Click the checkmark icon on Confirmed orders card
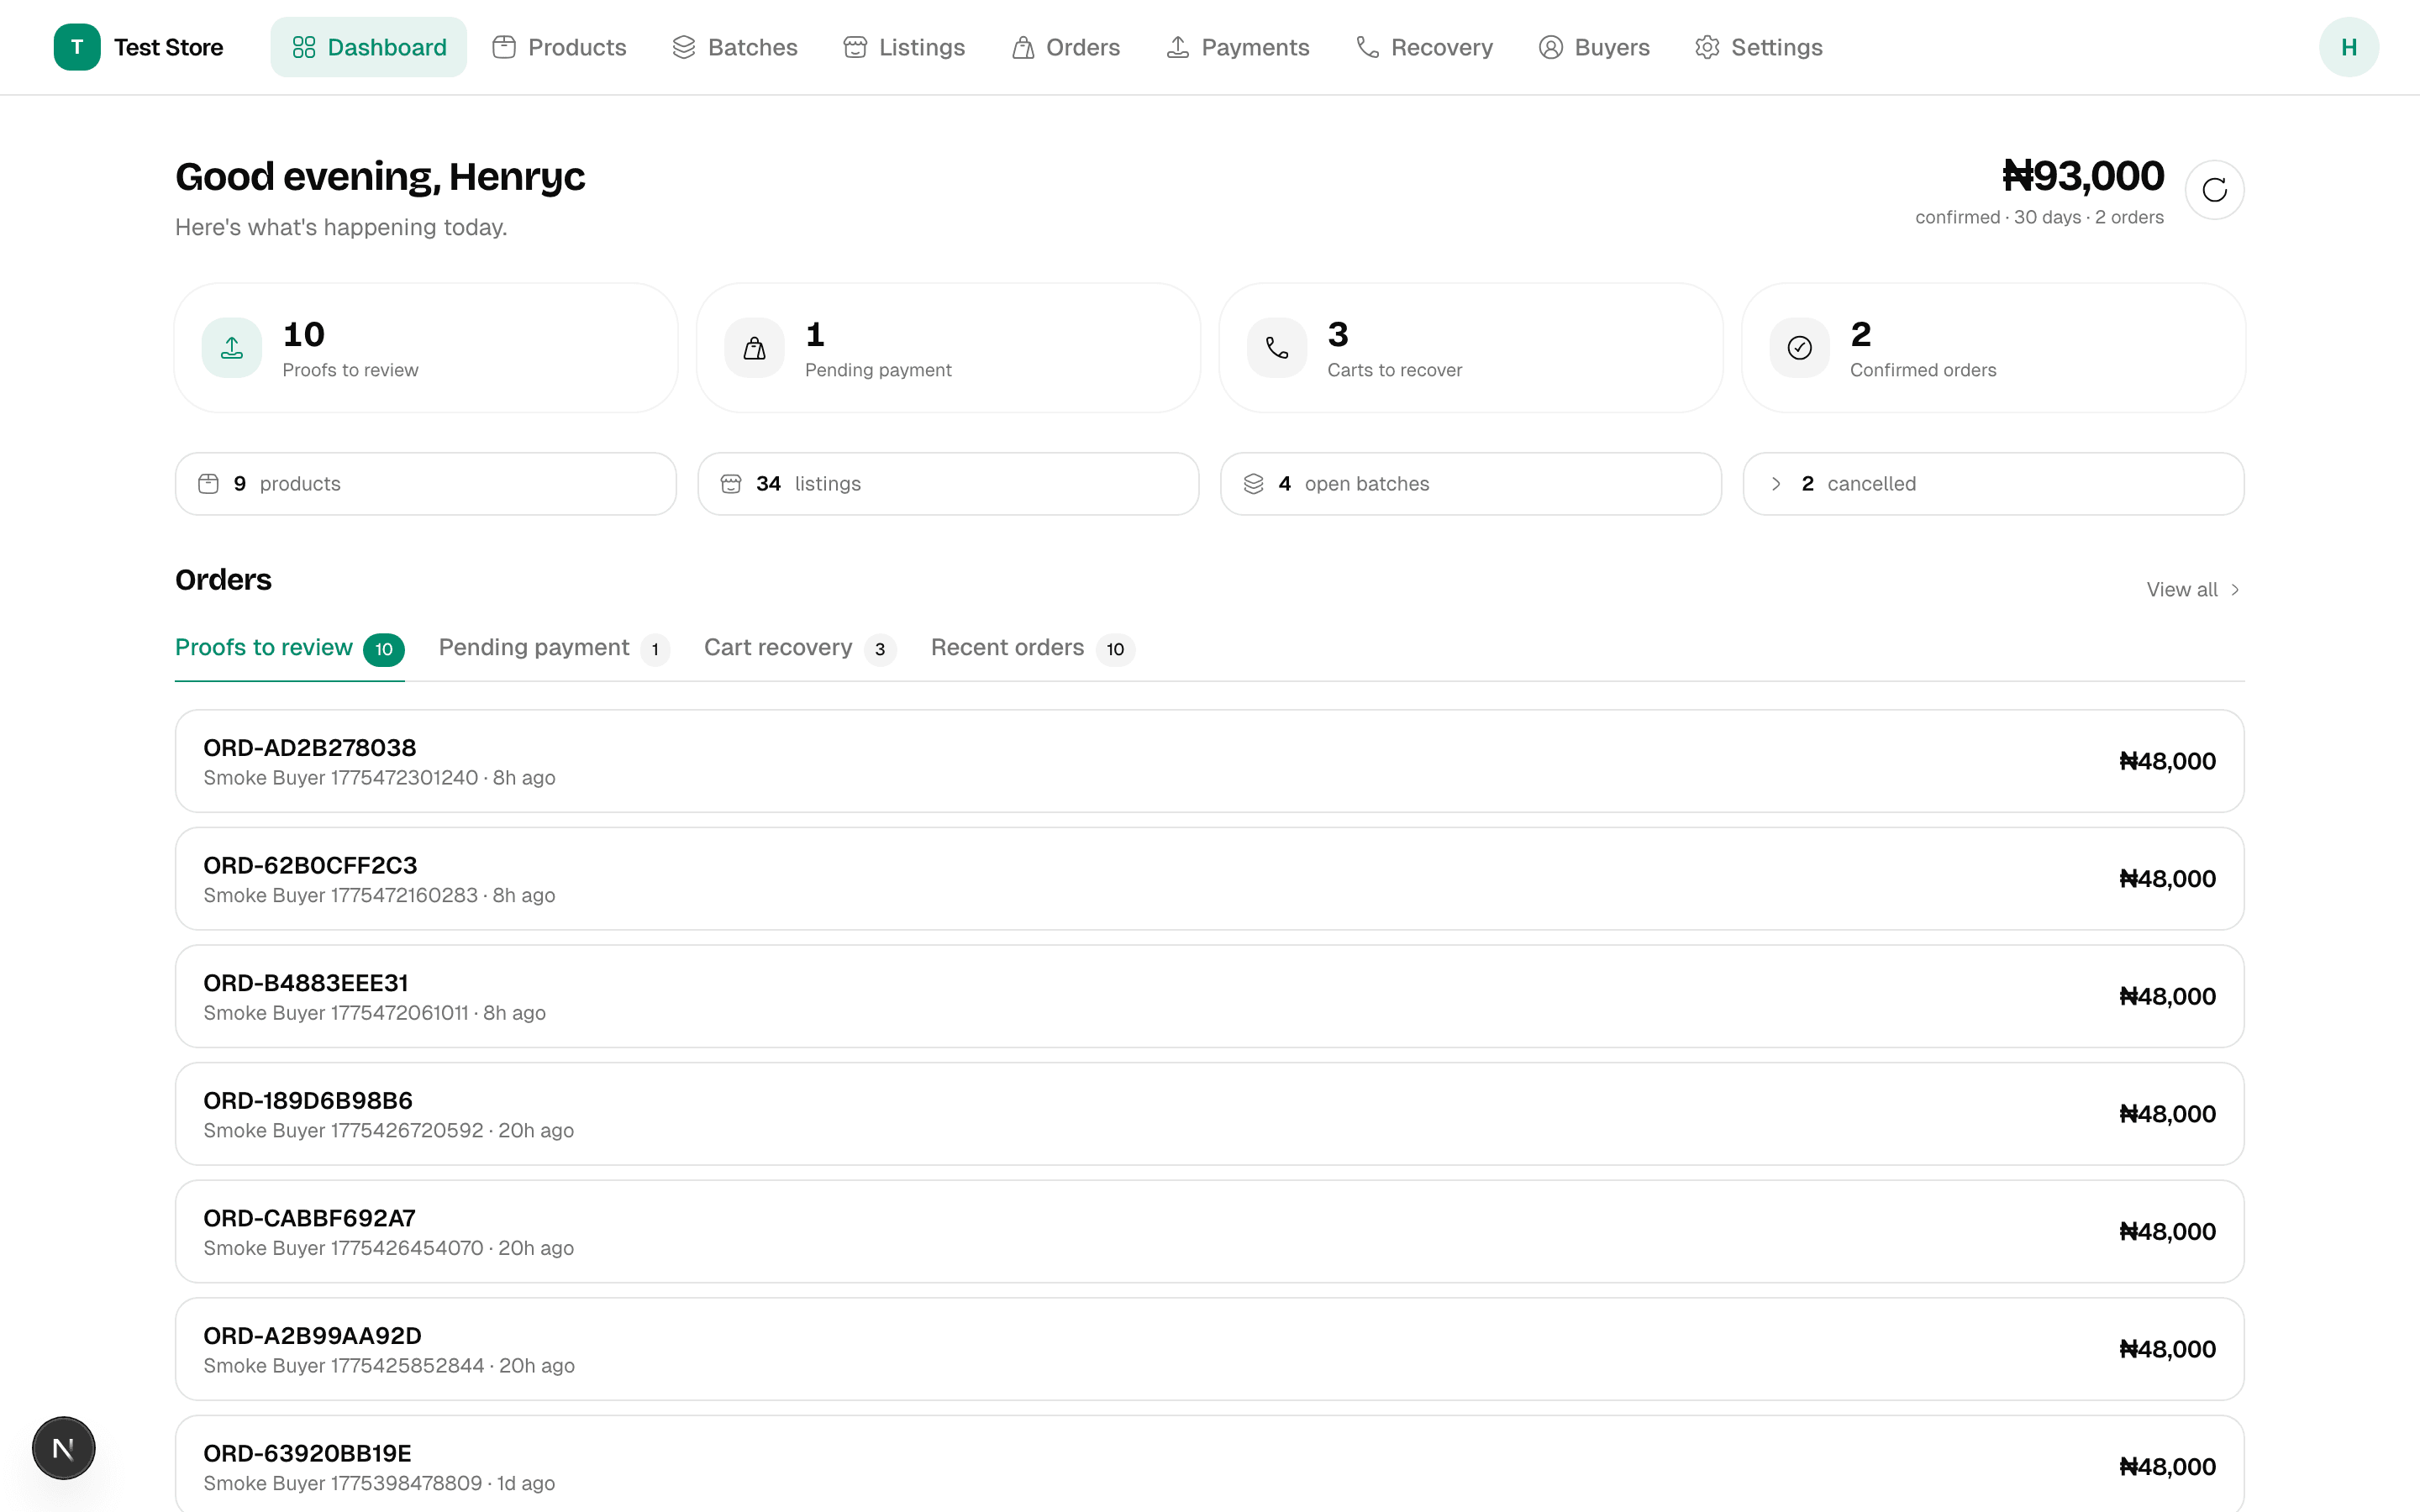 [x=1798, y=347]
